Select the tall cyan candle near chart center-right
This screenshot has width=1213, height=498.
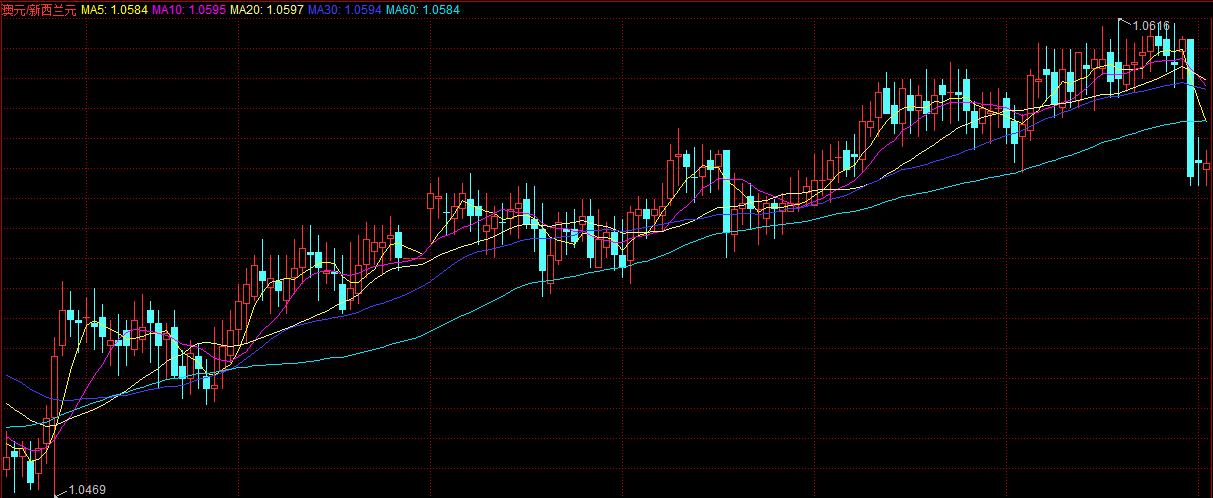(727, 190)
